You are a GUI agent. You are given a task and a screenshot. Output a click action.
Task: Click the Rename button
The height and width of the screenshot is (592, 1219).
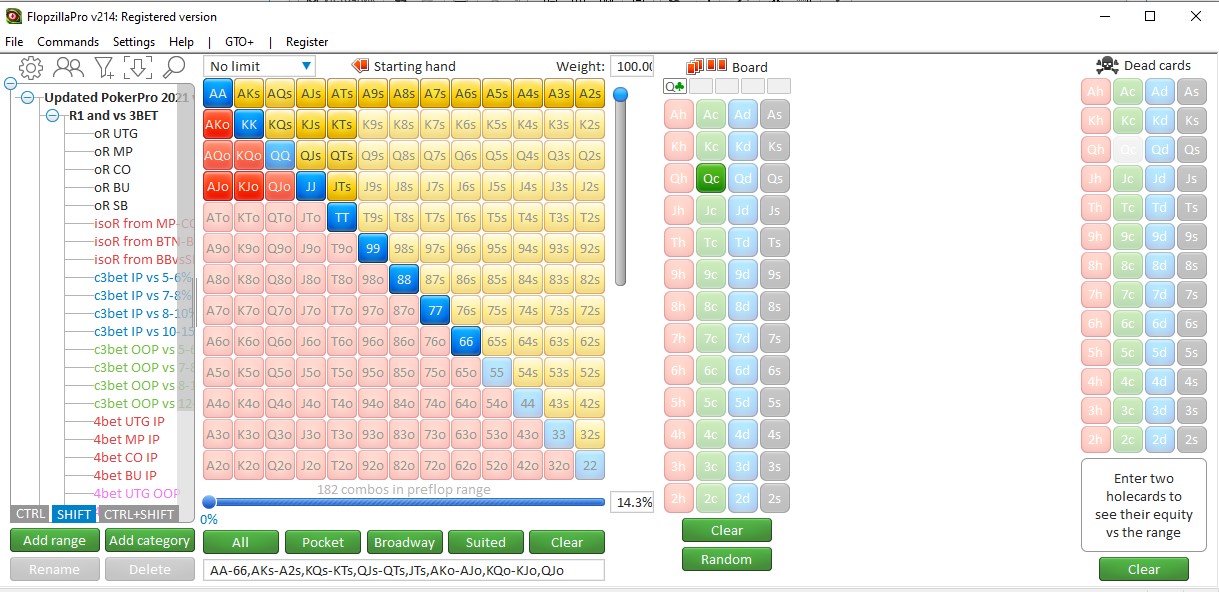[55, 569]
